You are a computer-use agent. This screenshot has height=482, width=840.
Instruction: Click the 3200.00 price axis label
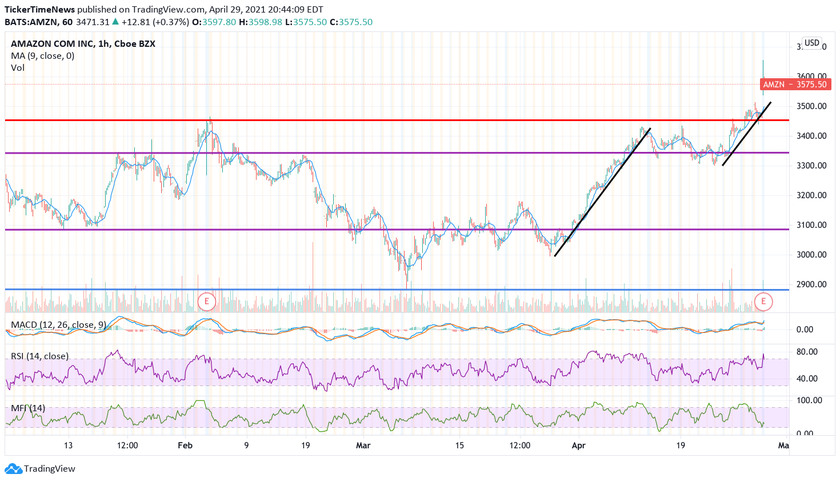pyautogui.click(x=811, y=195)
